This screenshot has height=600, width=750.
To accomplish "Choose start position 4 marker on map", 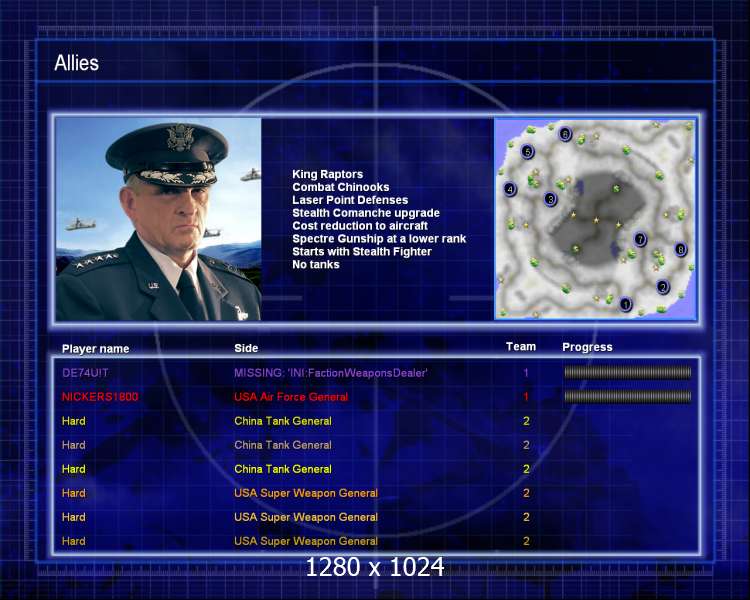I will point(510,189).
